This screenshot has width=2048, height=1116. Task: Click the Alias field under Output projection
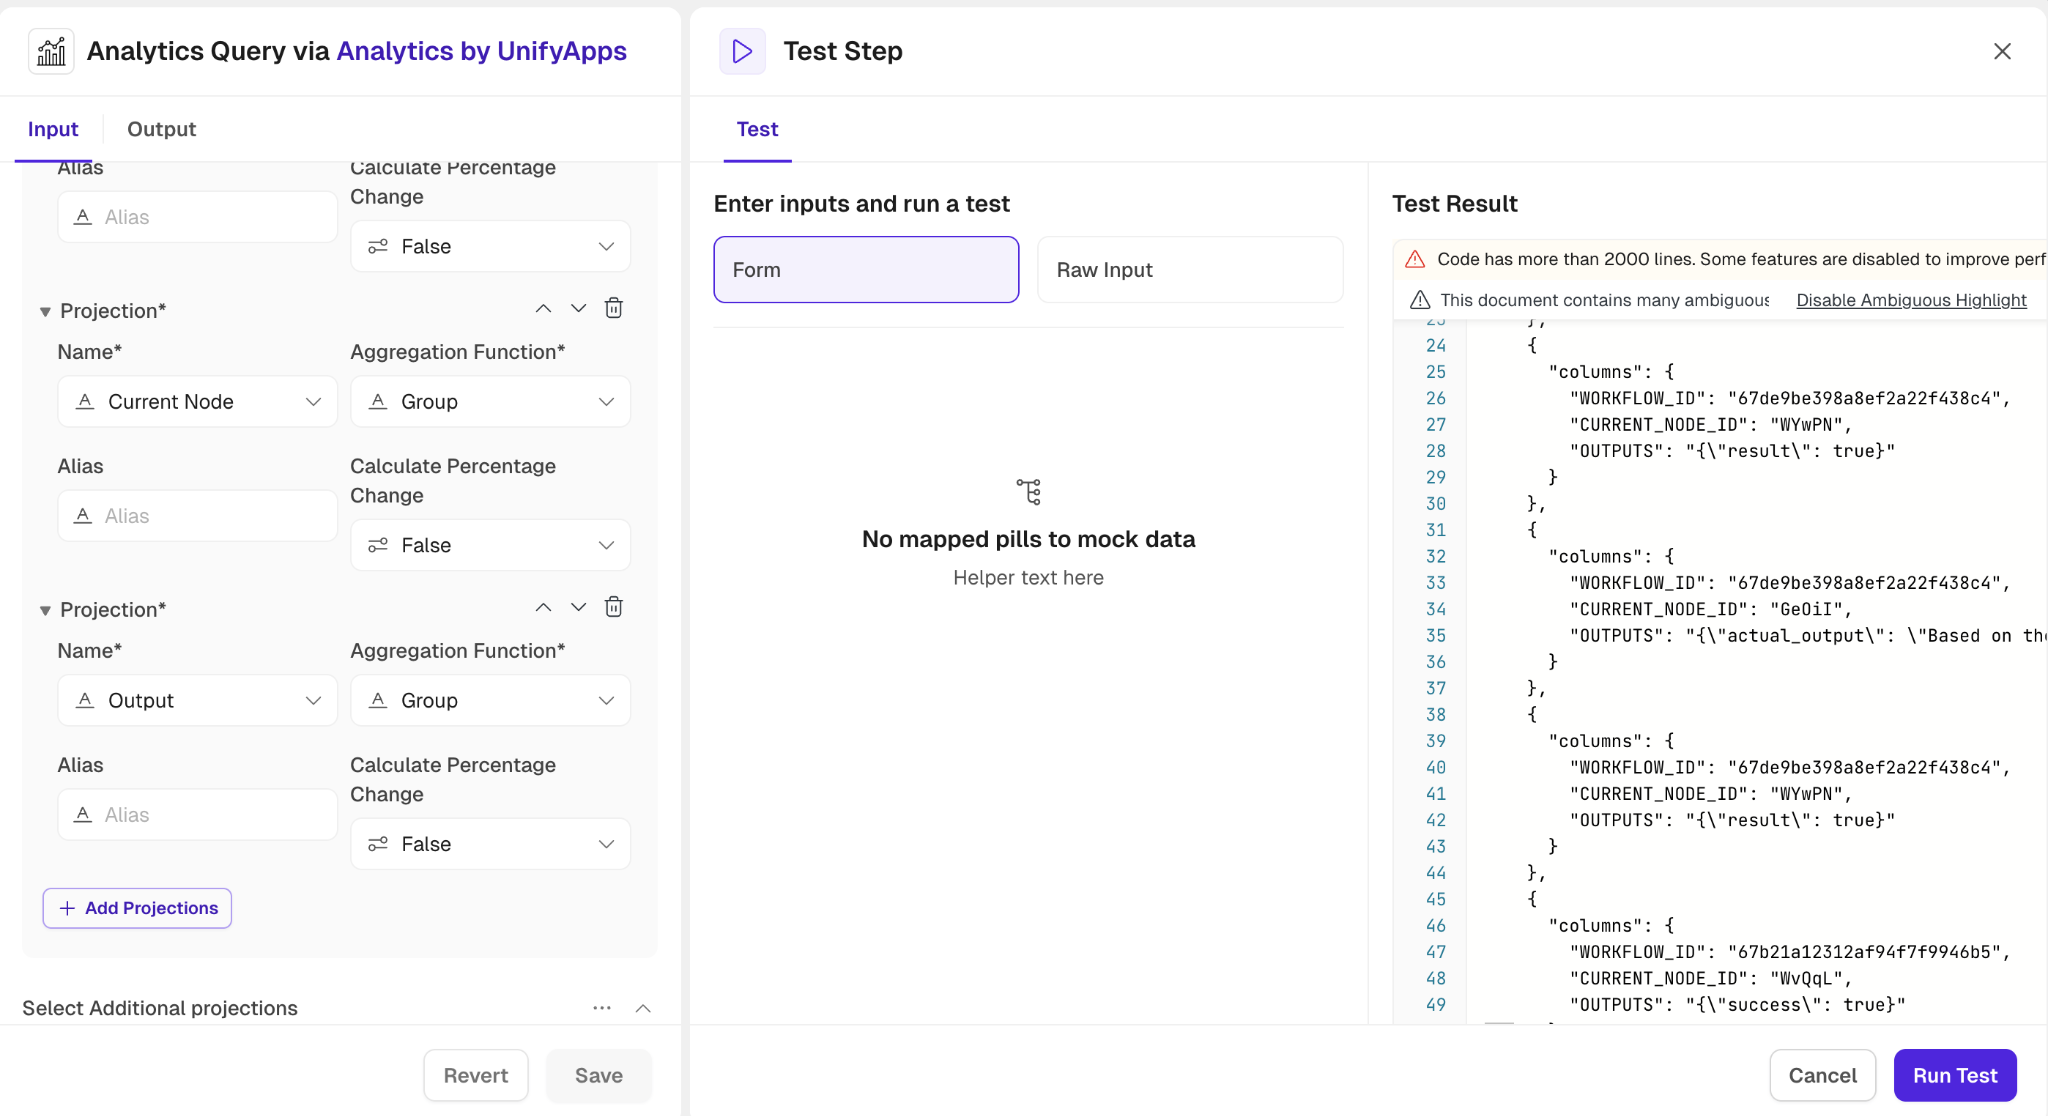point(198,815)
